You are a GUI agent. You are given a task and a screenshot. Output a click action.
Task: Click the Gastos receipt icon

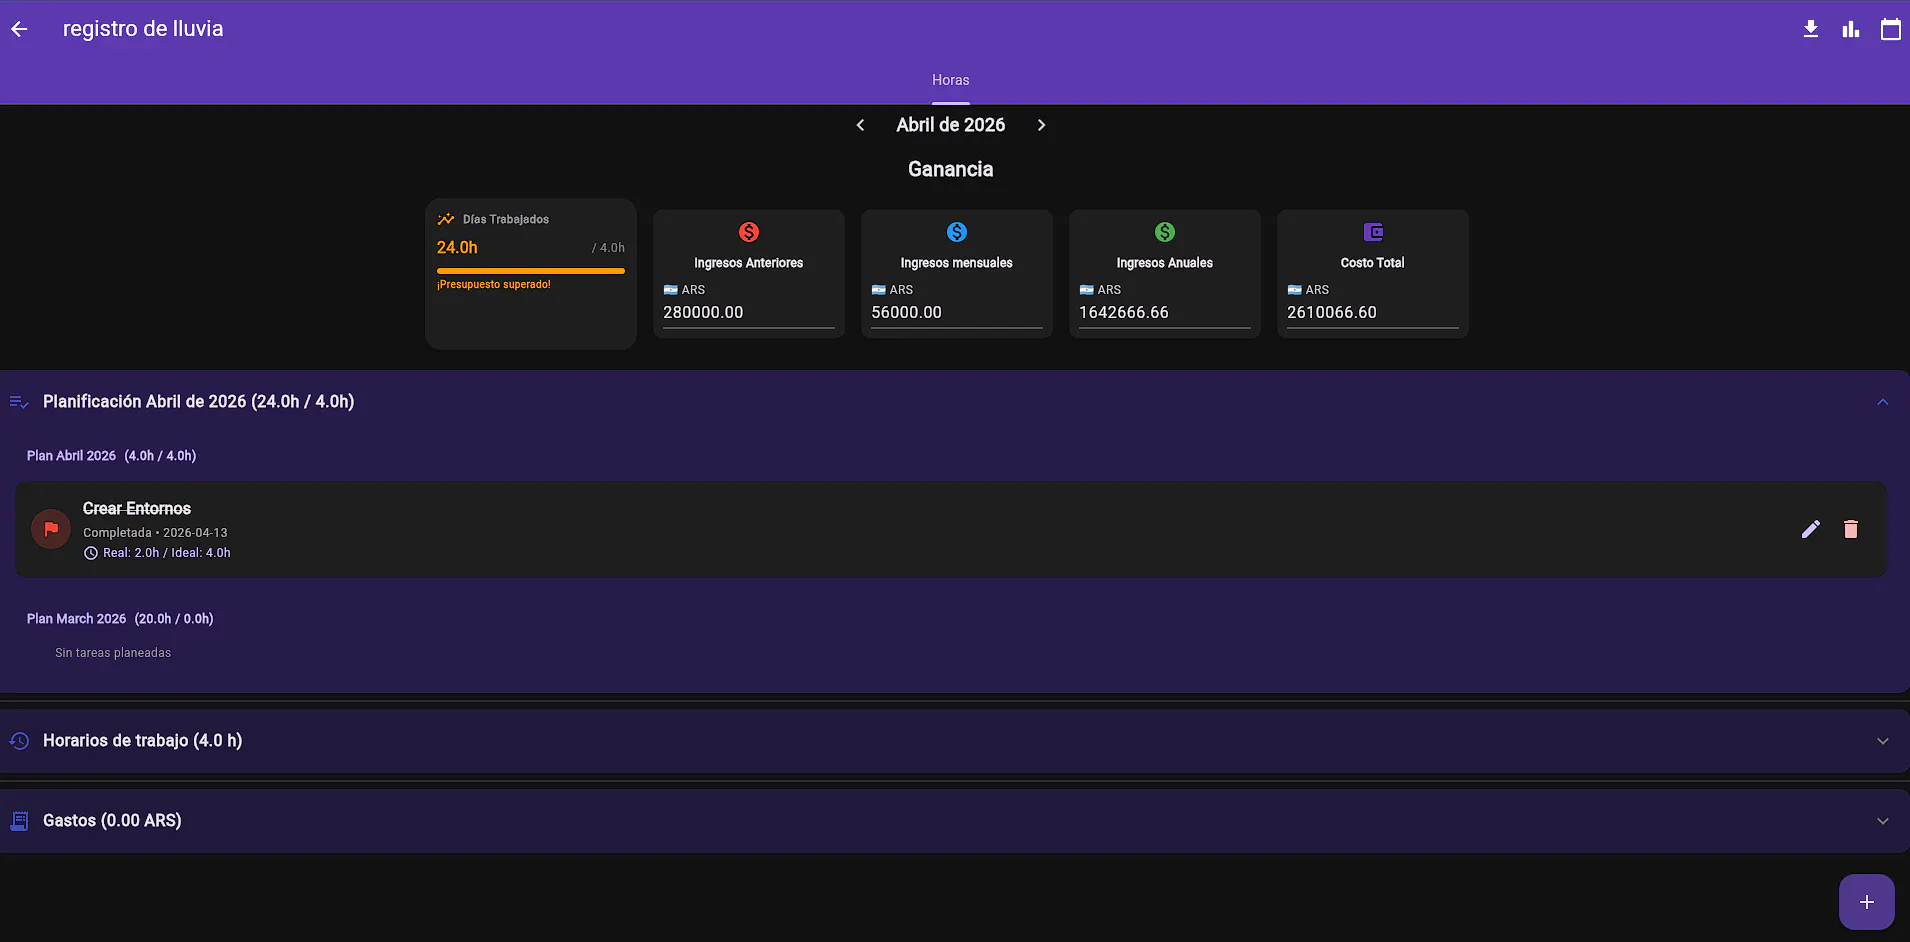[x=19, y=821]
